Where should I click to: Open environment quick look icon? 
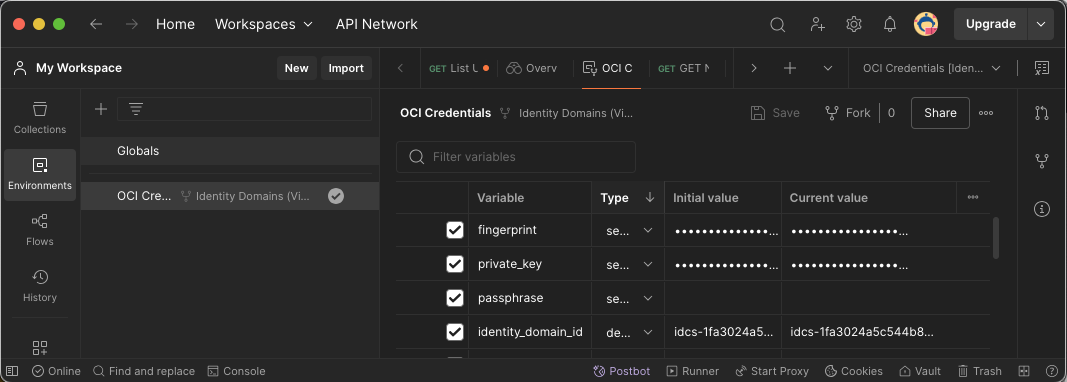tap(1041, 67)
